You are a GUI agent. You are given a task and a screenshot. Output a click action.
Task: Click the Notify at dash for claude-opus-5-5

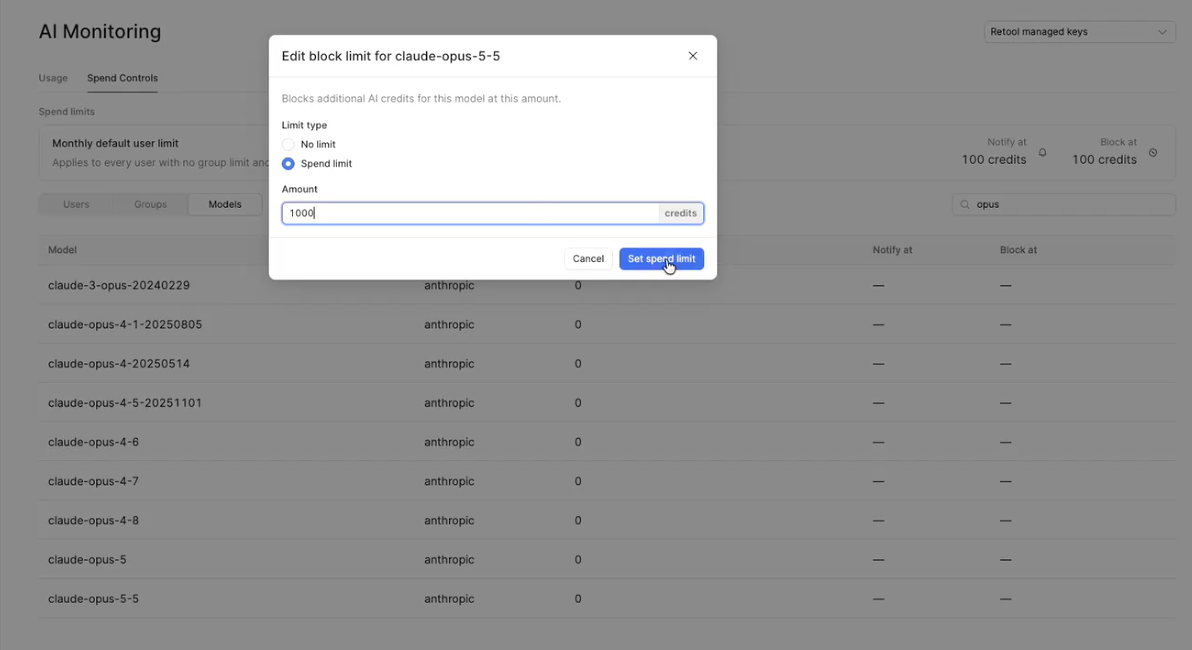879,598
